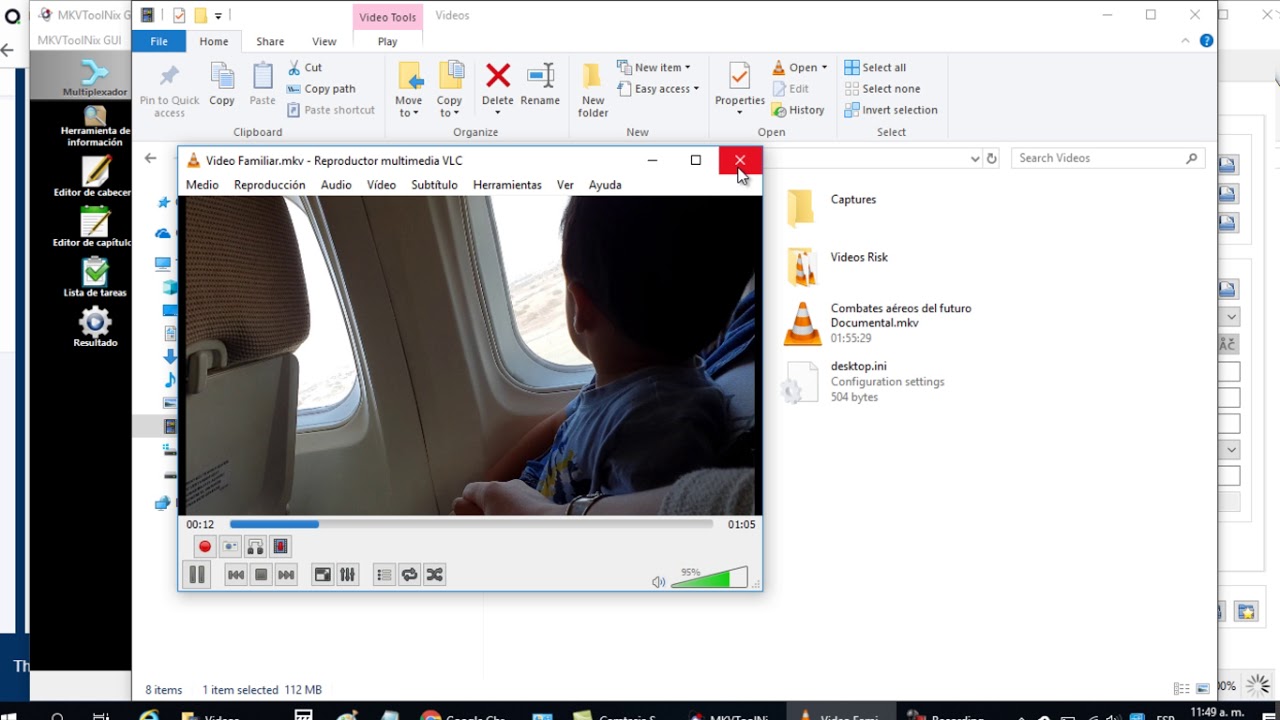Pause the Video Familiar.mkv playback
This screenshot has width=1280, height=720.
[x=197, y=574]
